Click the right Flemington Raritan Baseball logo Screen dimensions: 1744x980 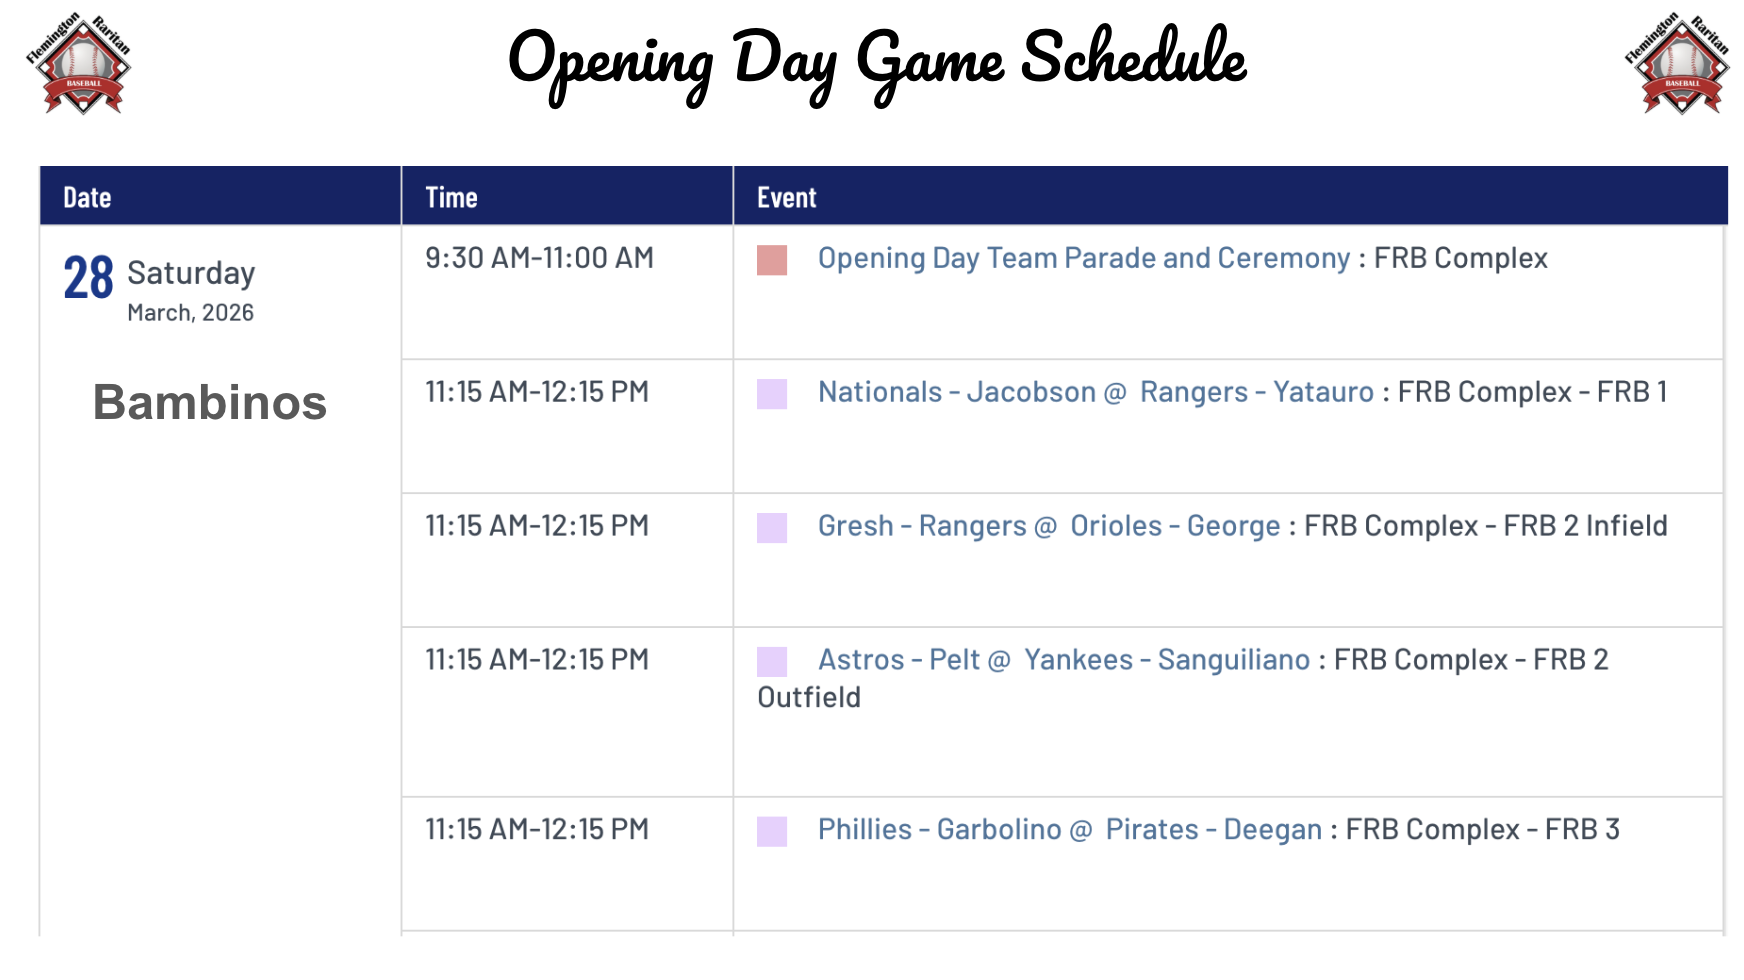coord(1677,63)
